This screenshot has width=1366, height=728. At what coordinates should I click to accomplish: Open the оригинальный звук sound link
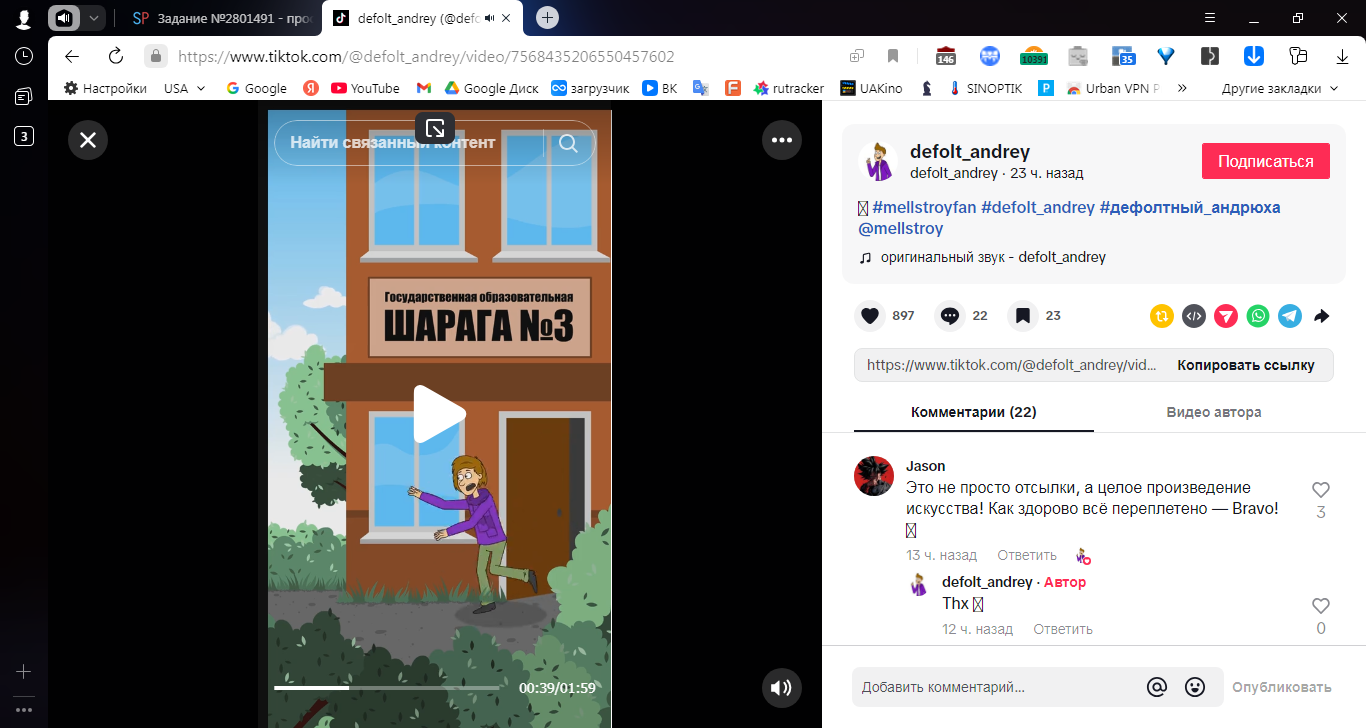[x=993, y=257]
